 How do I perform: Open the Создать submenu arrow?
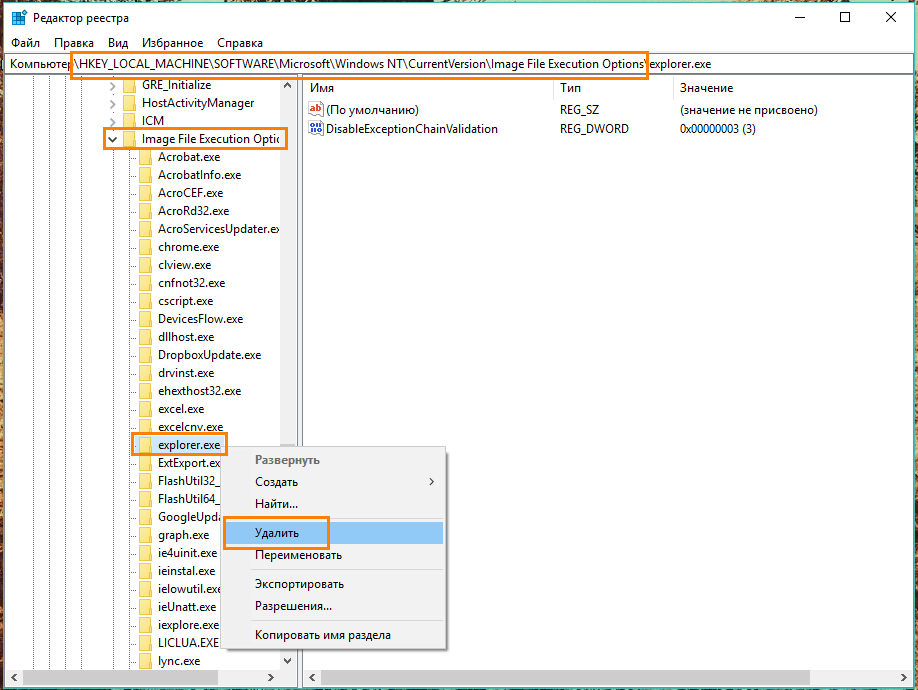[431, 482]
